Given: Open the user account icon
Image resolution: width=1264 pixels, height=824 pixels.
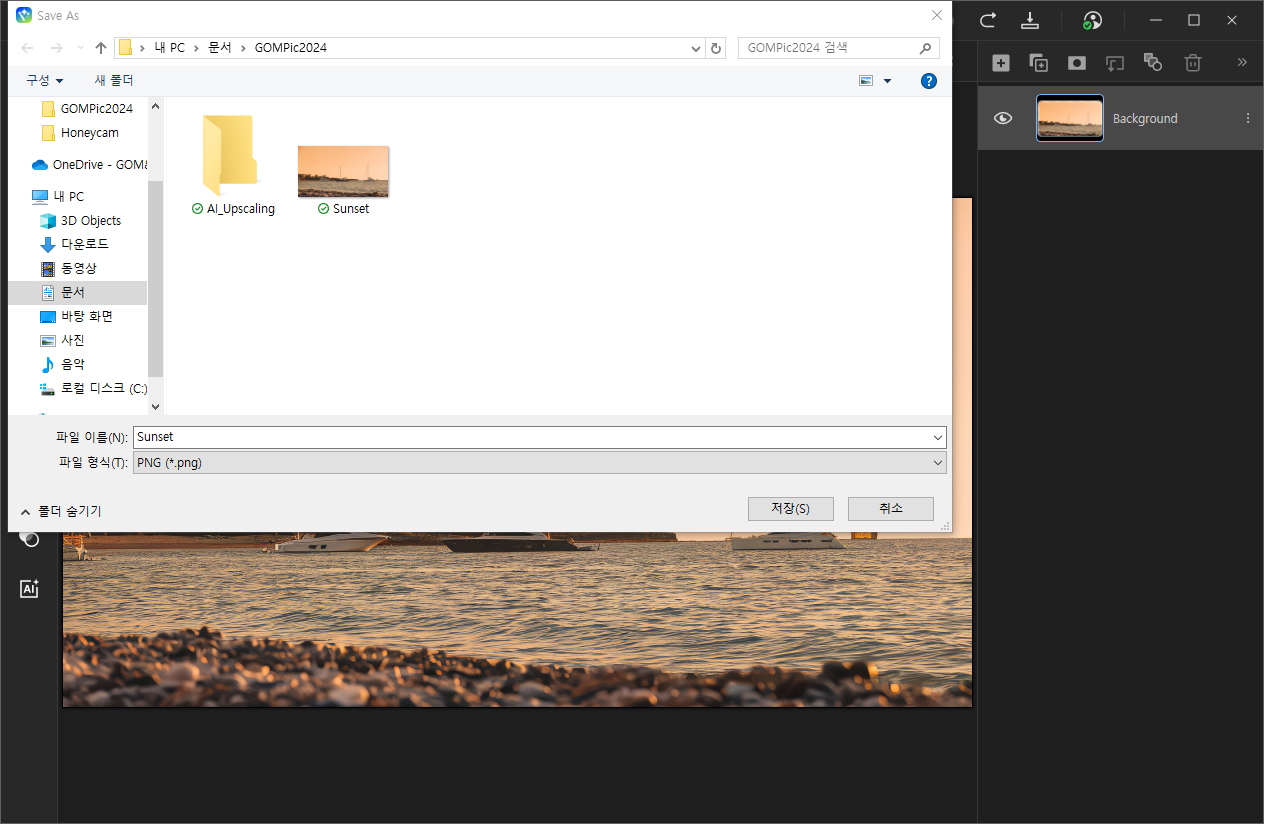Looking at the screenshot, I should (x=1092, y=21).
